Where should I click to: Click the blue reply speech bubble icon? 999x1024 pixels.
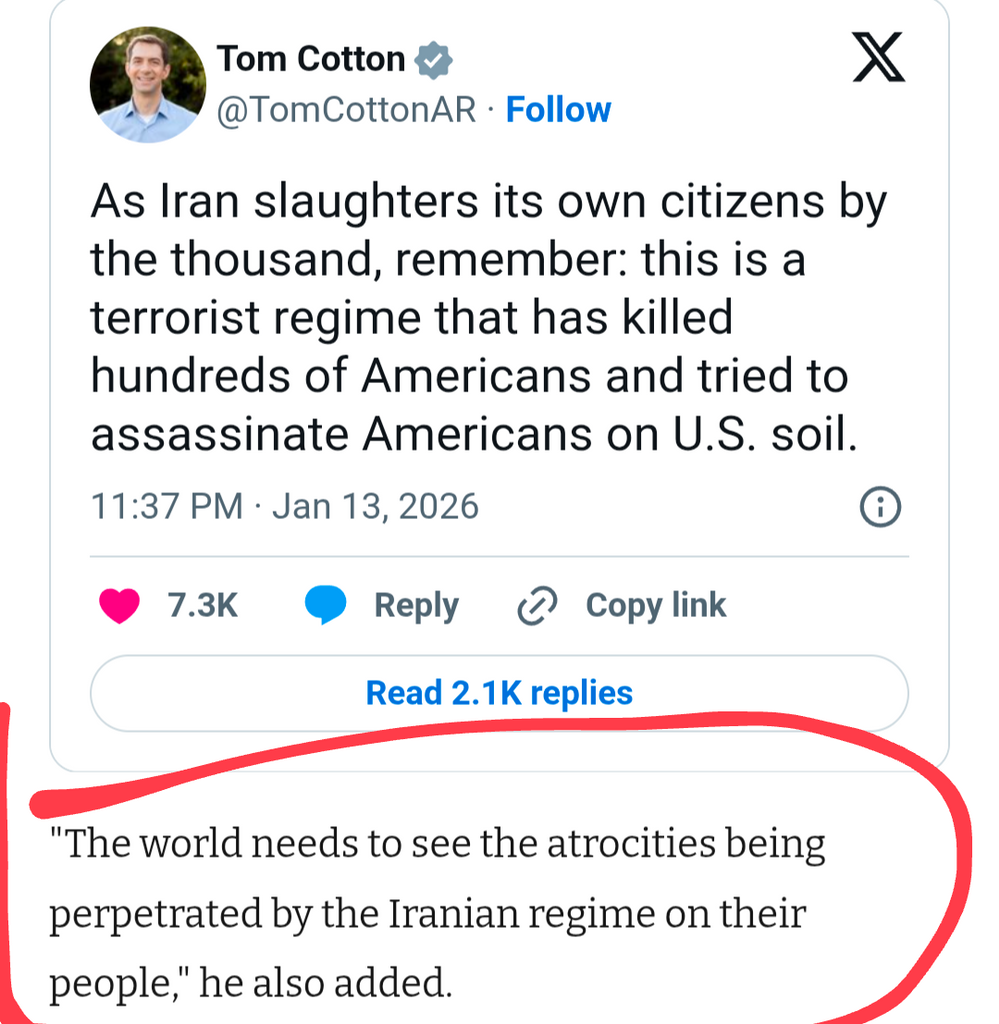(x=325, y=606)
